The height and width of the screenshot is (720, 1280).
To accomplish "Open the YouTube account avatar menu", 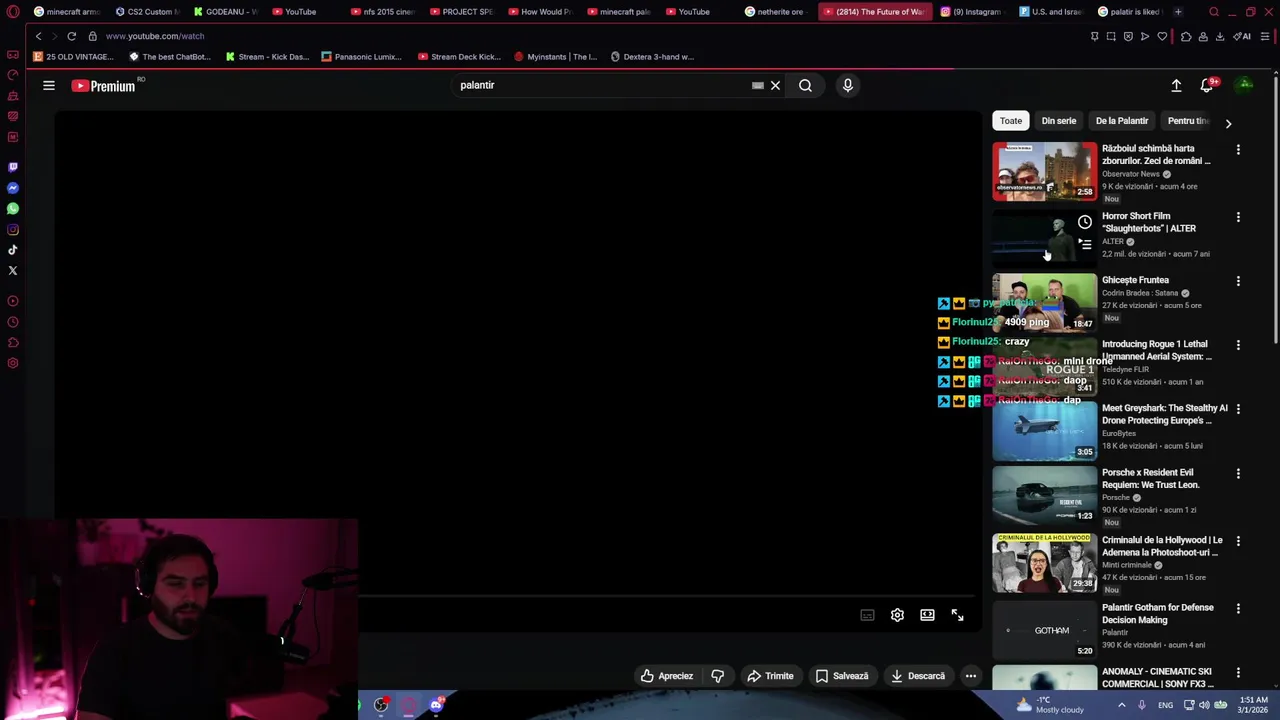I will point(1245,85).
